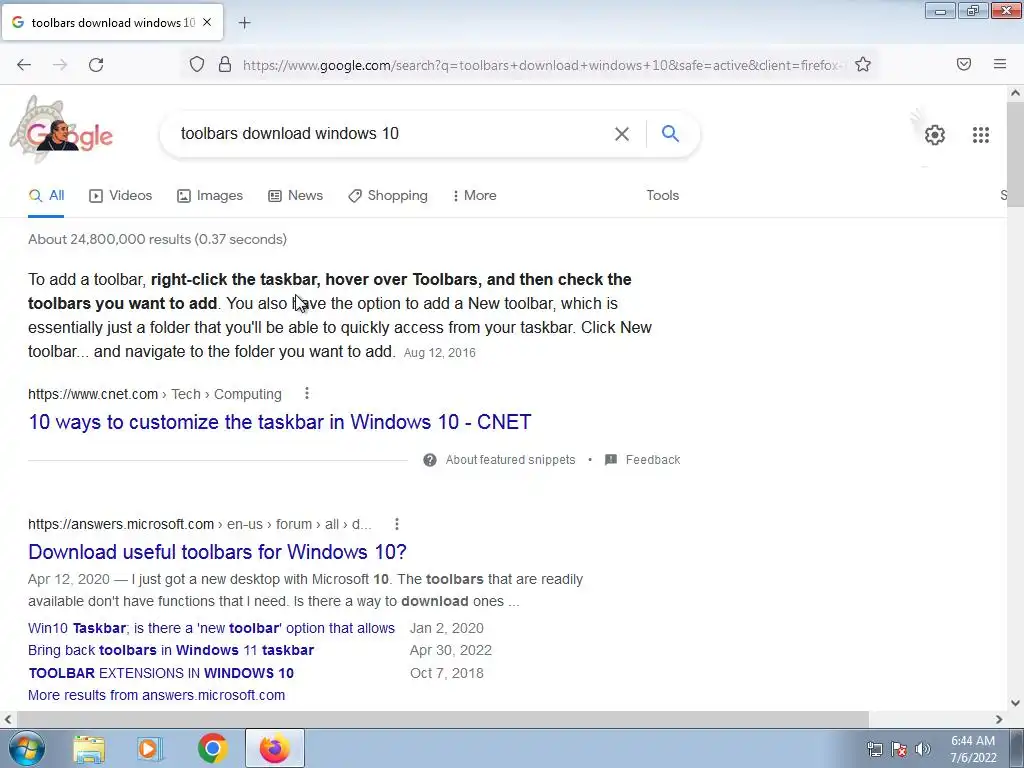This screenshot has height=768, width=1024.
Task: Open Google quick settings gear
Action: point(935,135)
